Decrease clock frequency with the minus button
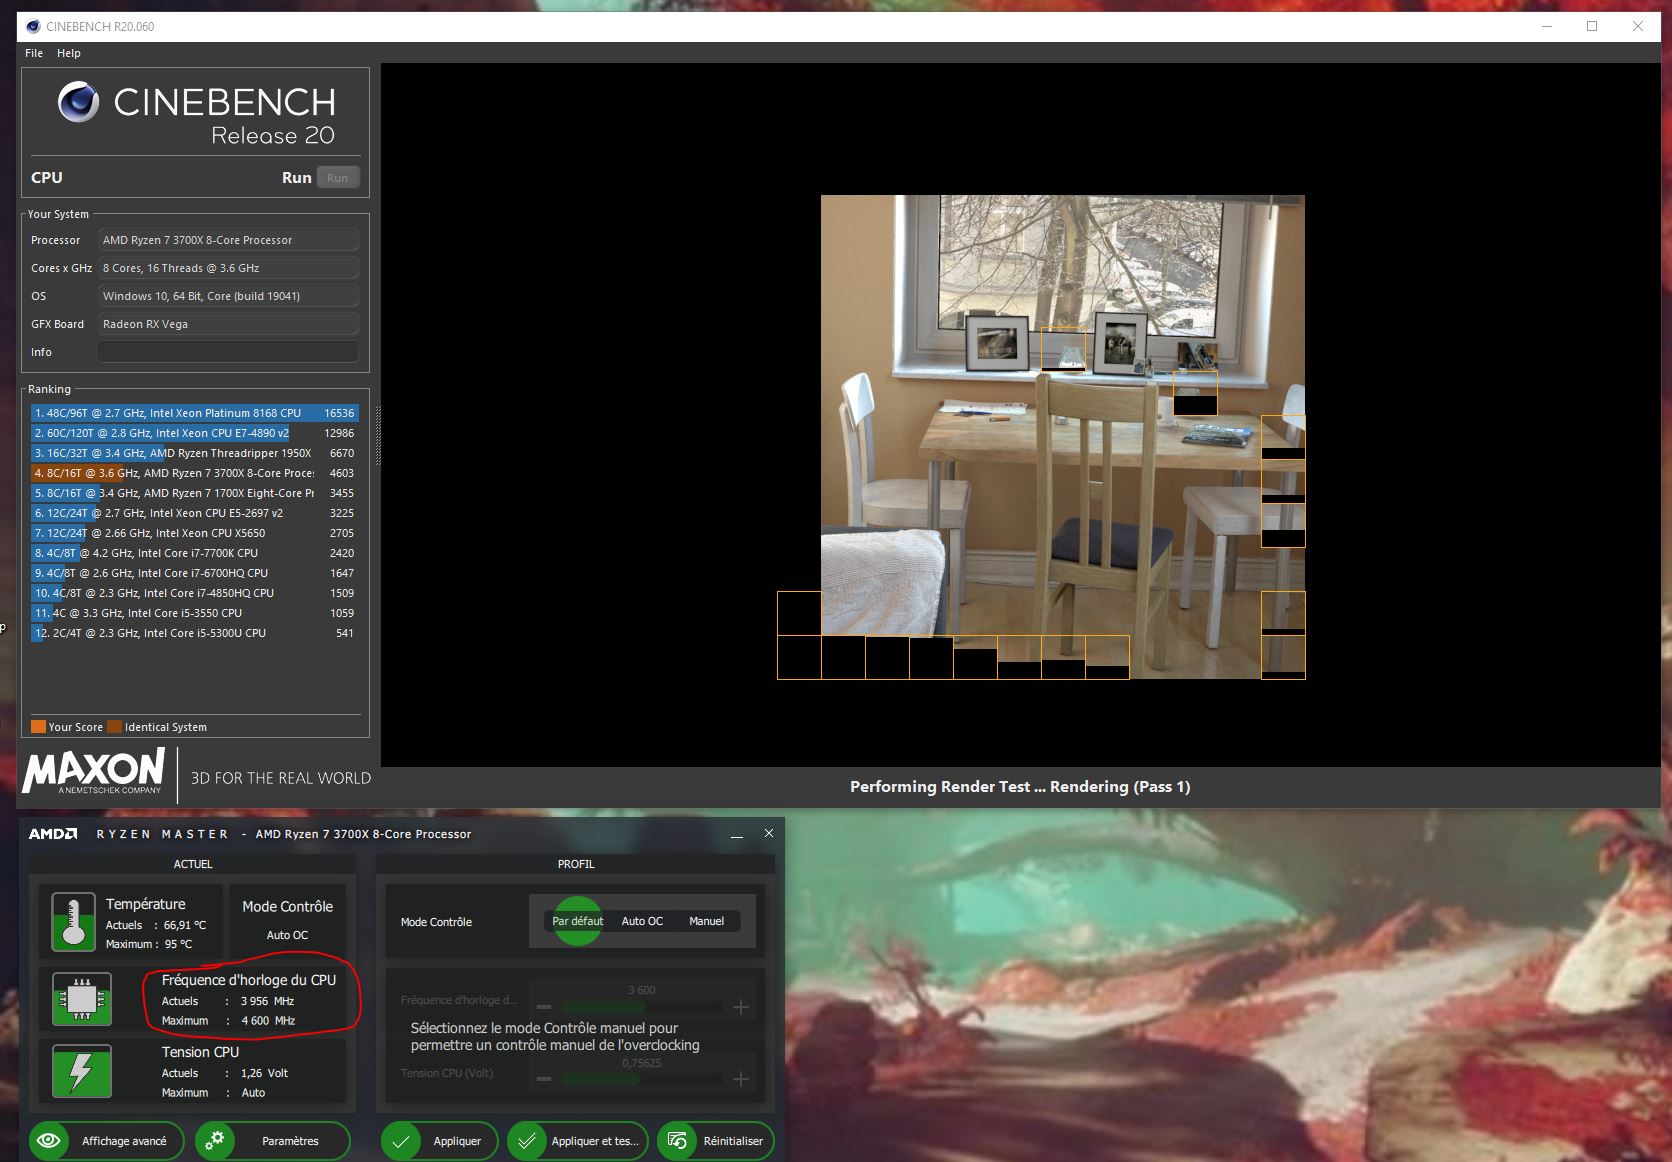The image size is (1672, 1162). point(544,1007)
